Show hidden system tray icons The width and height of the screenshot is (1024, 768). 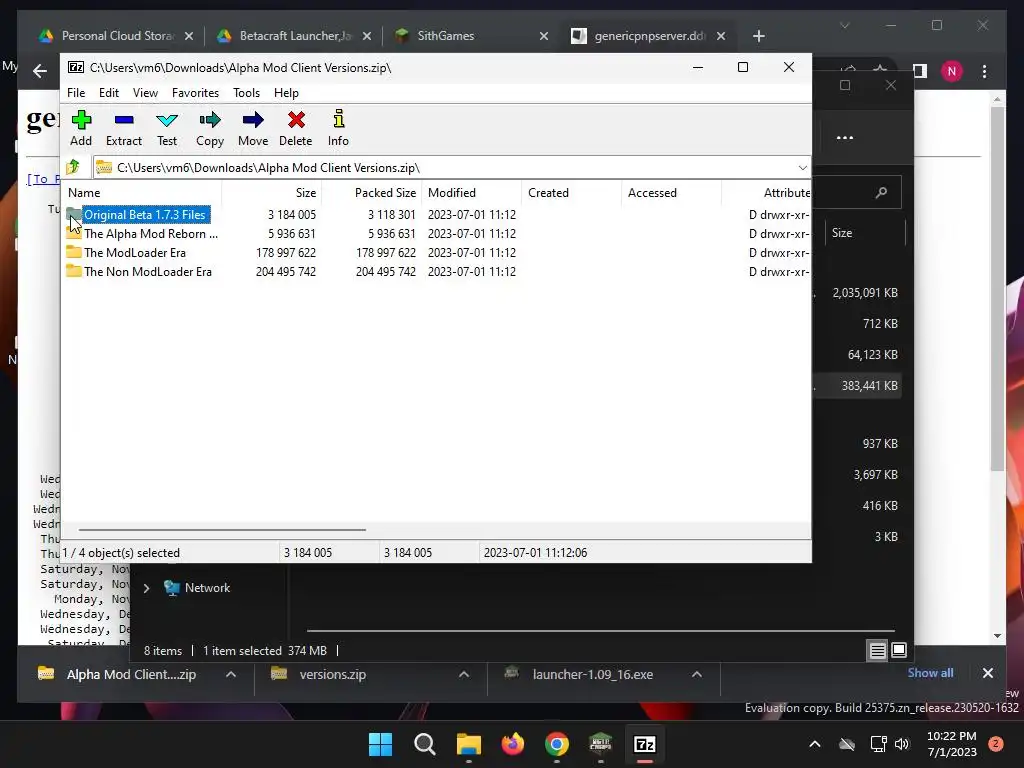pyautogui.click(x=814, y=744)
